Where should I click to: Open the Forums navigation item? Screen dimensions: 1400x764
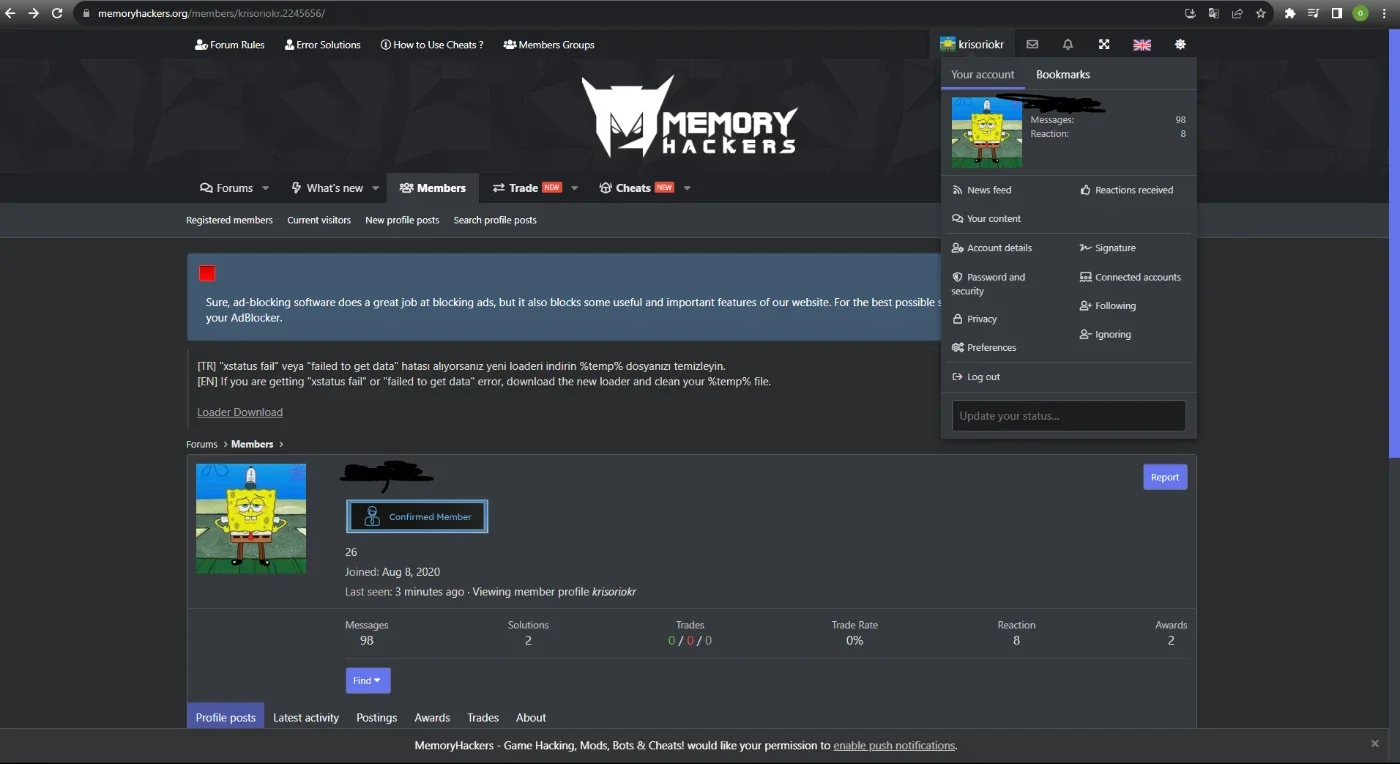pos(227,188)
